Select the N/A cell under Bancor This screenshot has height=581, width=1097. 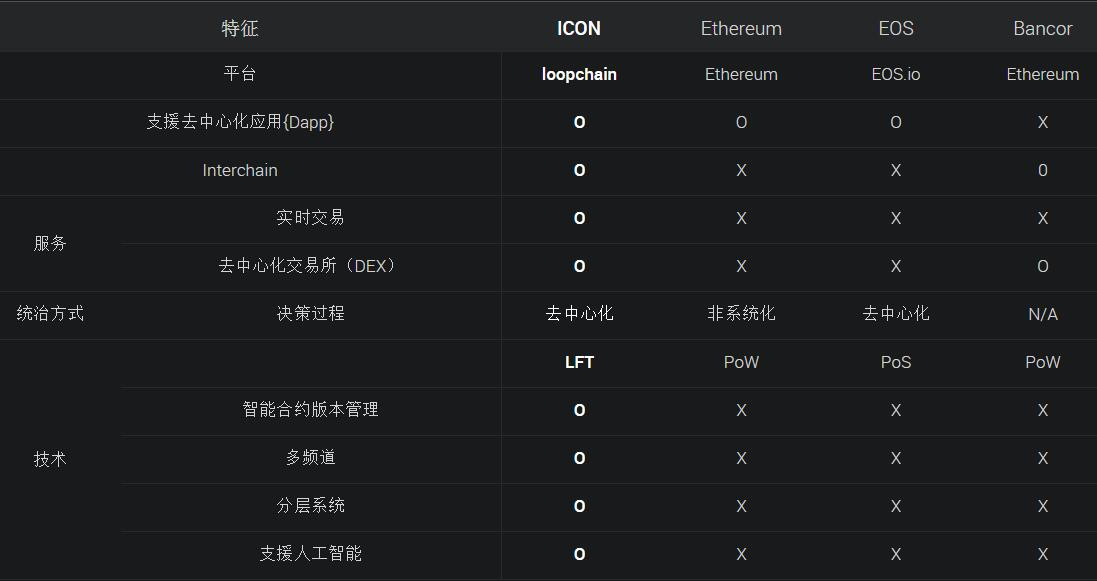click(1042, 314)
